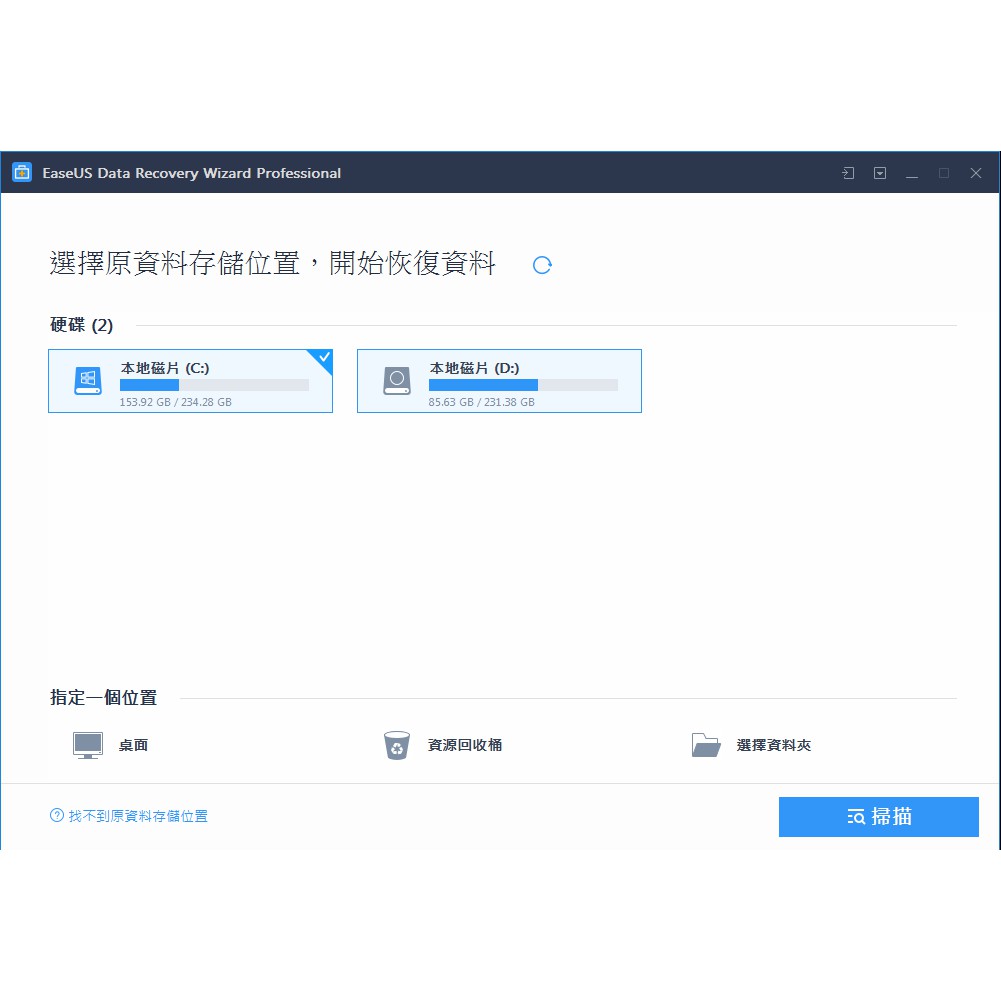The height and width of the screenshot is (1001, 1001).
Task: Open the title bar dropdown menu icon
Action: pos(880,173)
